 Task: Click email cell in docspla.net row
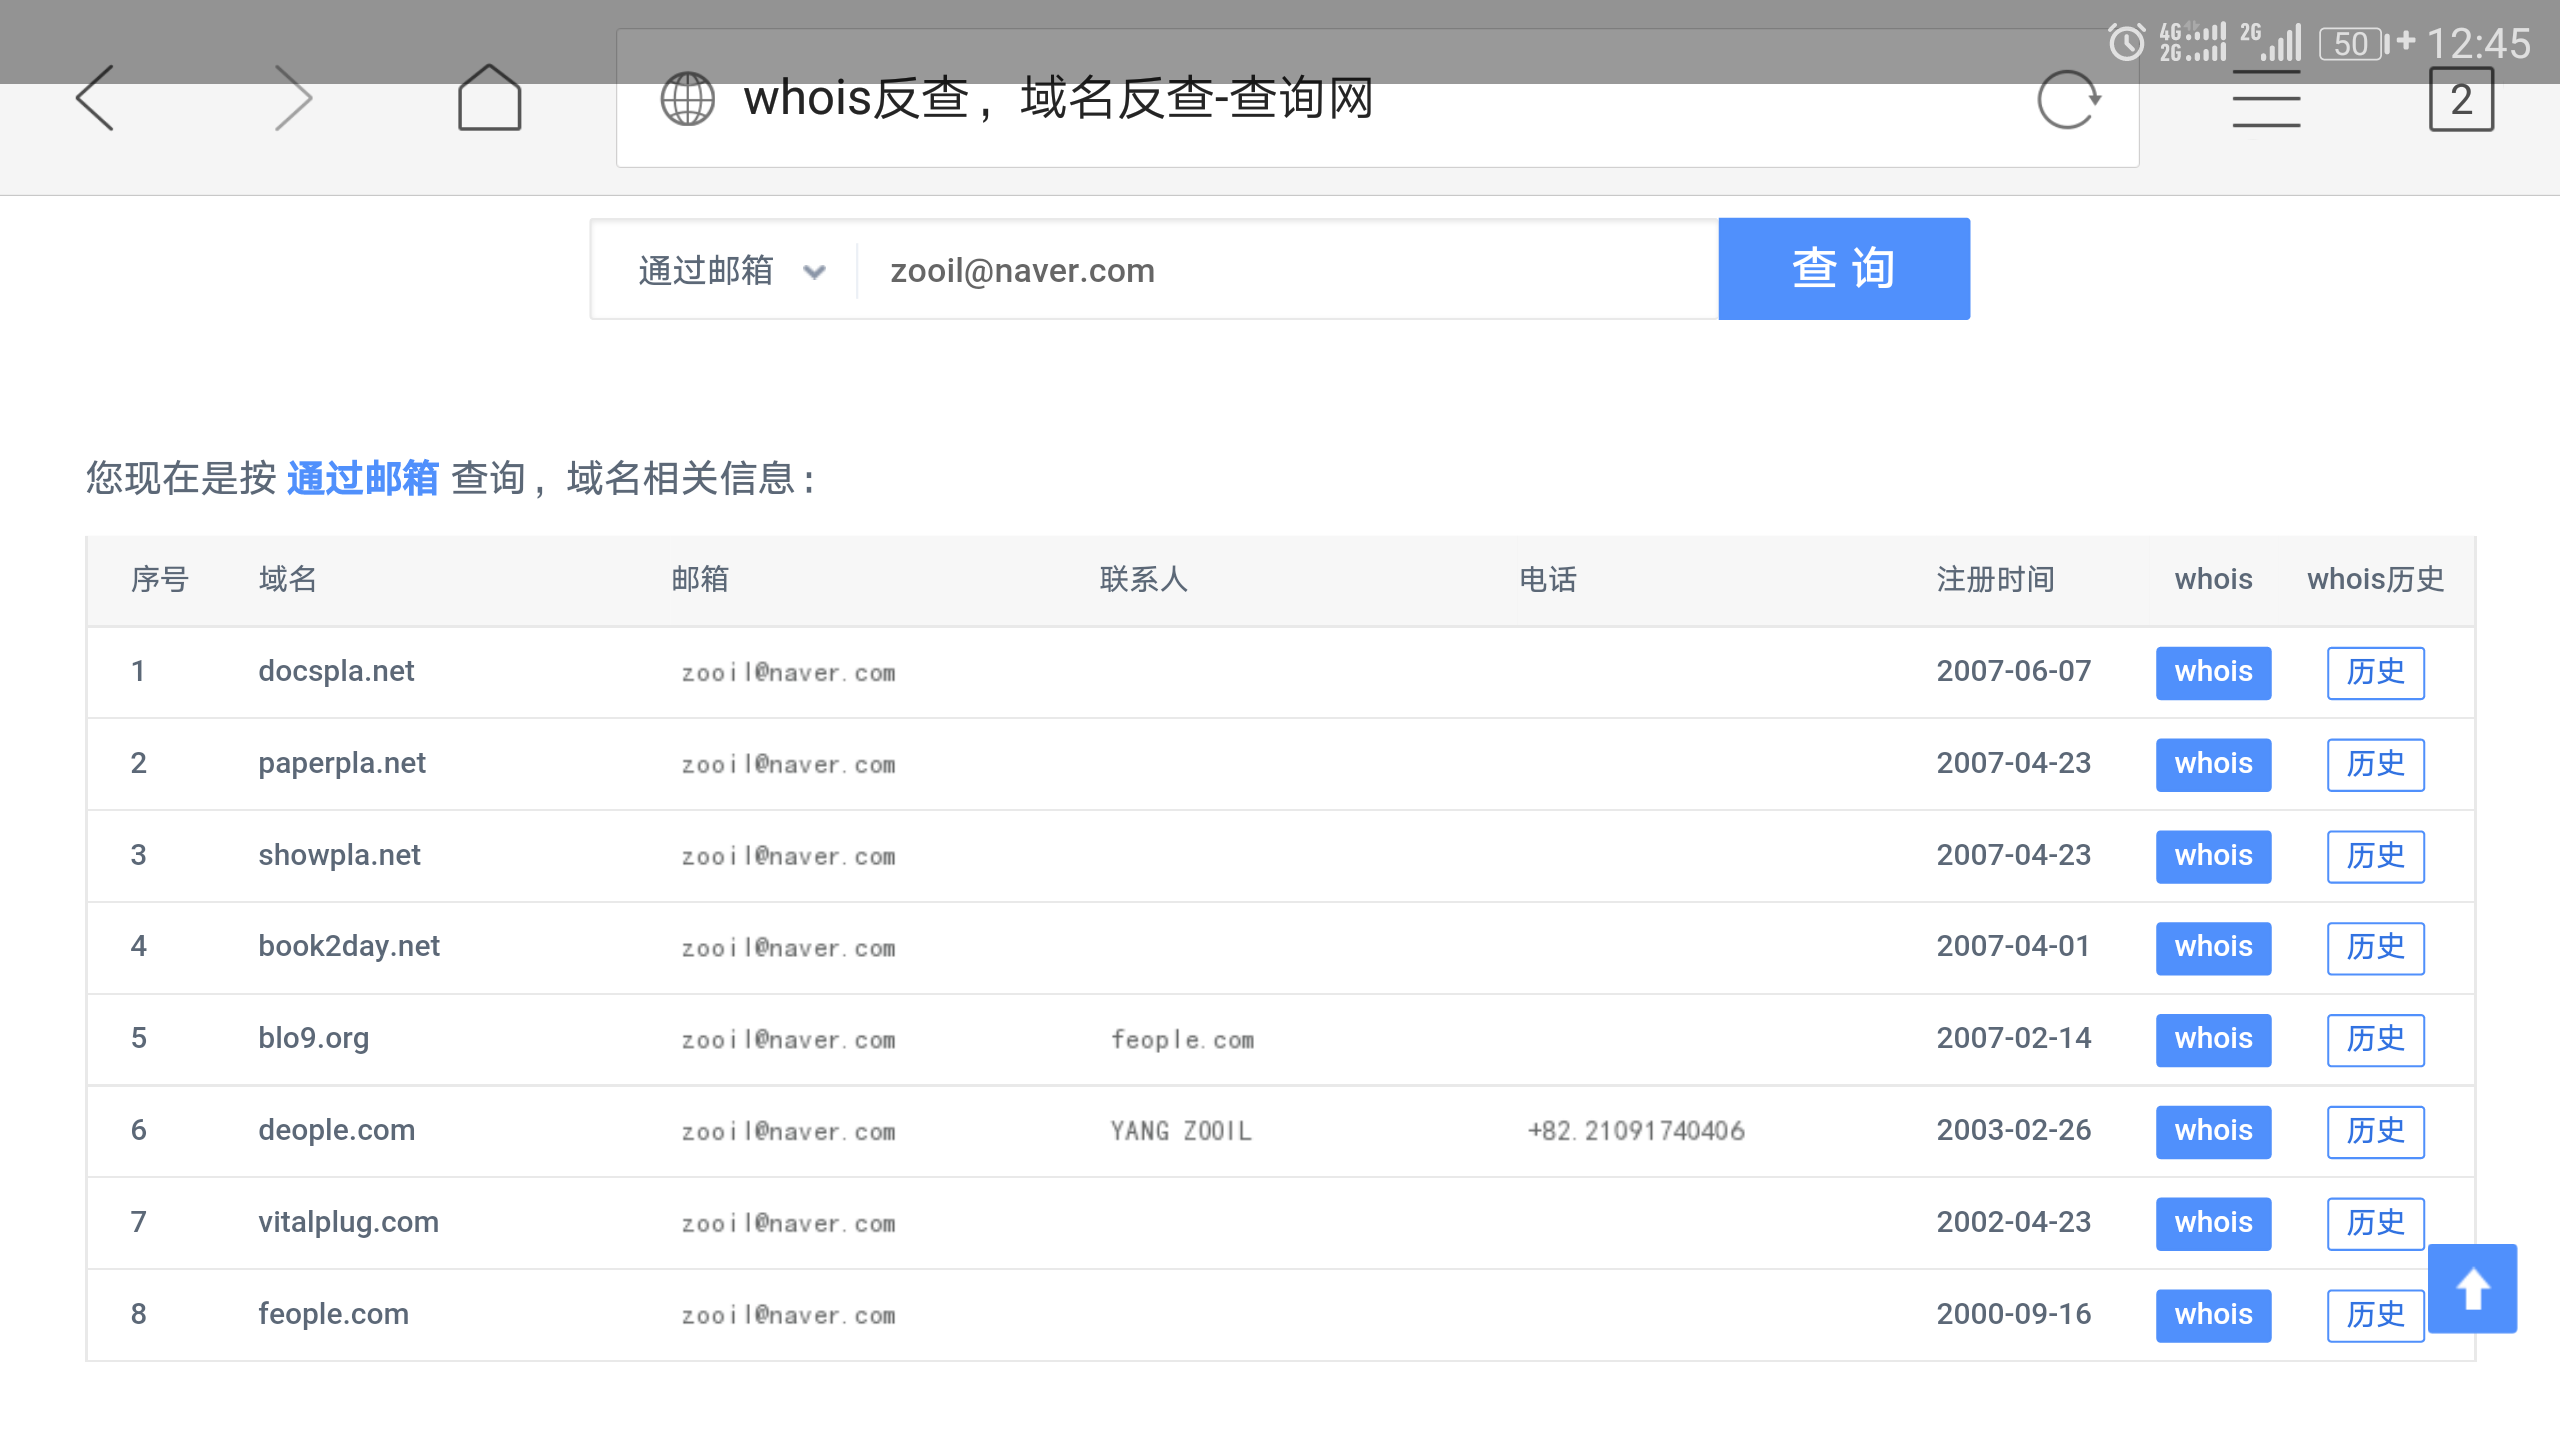coord(788,673)
